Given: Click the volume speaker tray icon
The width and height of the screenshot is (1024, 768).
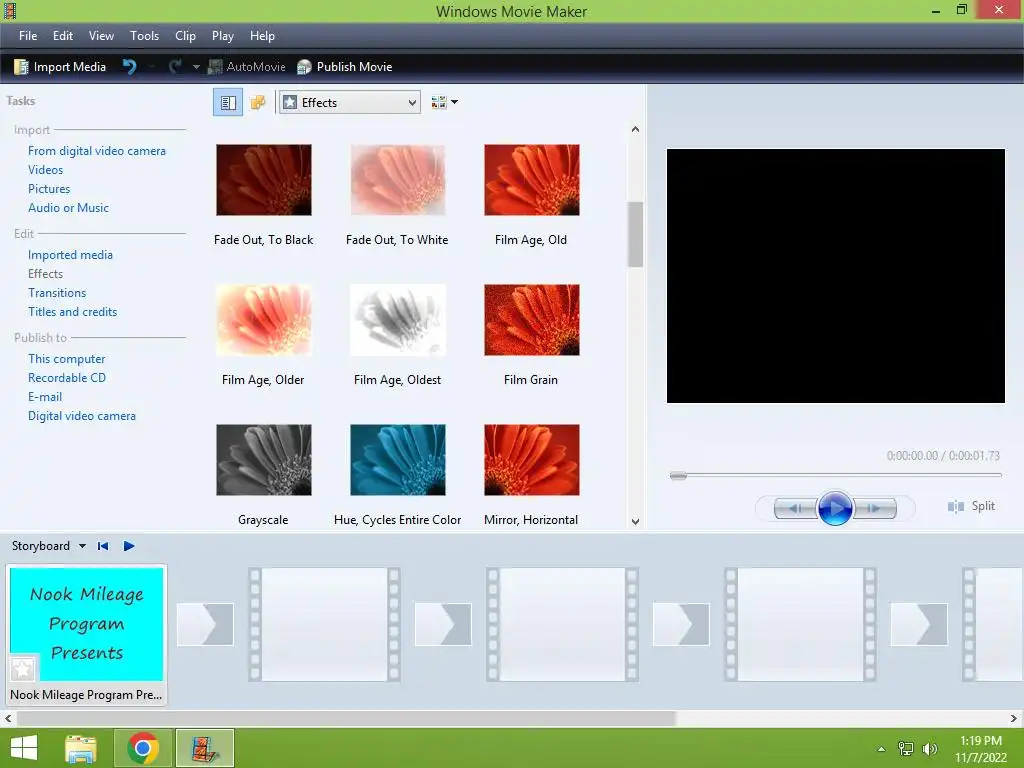Looking at the screenshot, I should [x=930, y=749].
